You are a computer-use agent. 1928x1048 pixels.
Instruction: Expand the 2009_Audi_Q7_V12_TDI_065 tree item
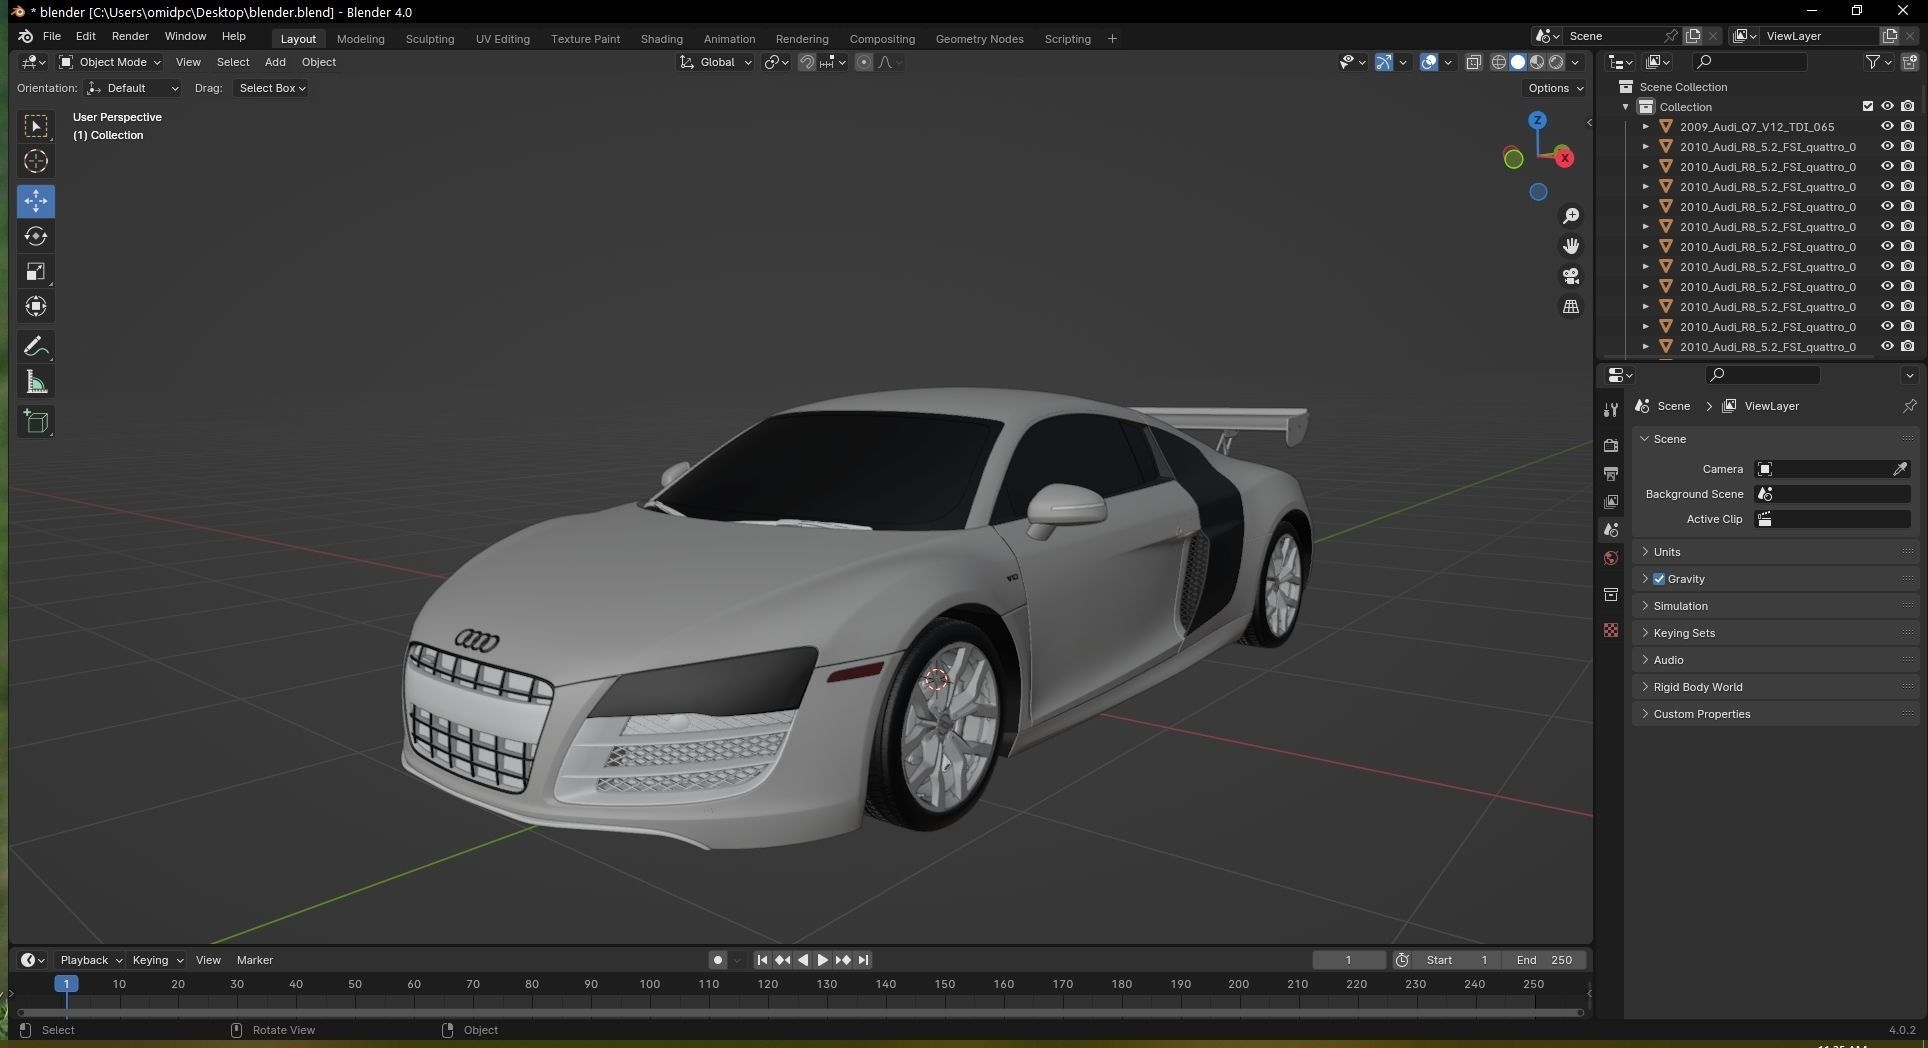1646,127
